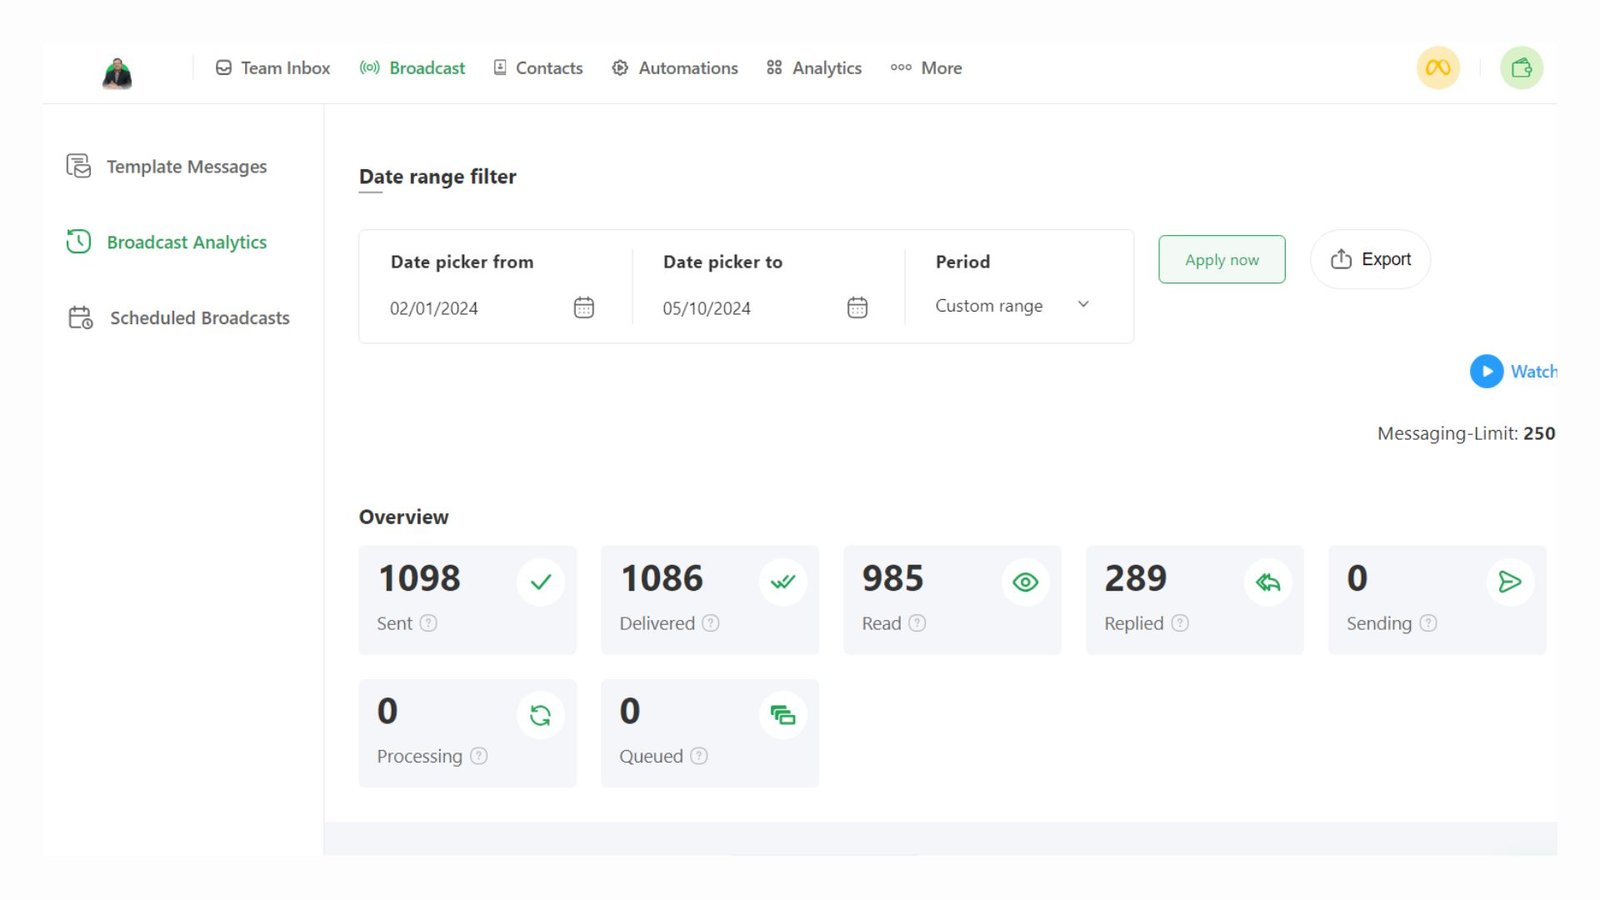
Task: Click the refresh icon on Processing card
Action: pos(540,715)
